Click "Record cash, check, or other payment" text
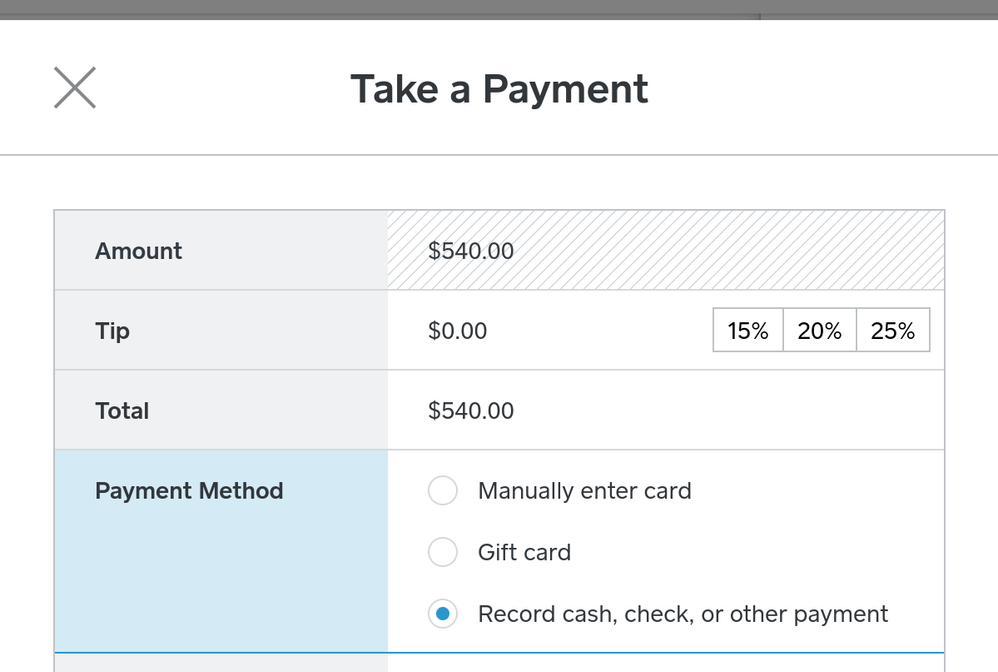The image size is (998, 672). pyautogui.click(x=683, y=613)
